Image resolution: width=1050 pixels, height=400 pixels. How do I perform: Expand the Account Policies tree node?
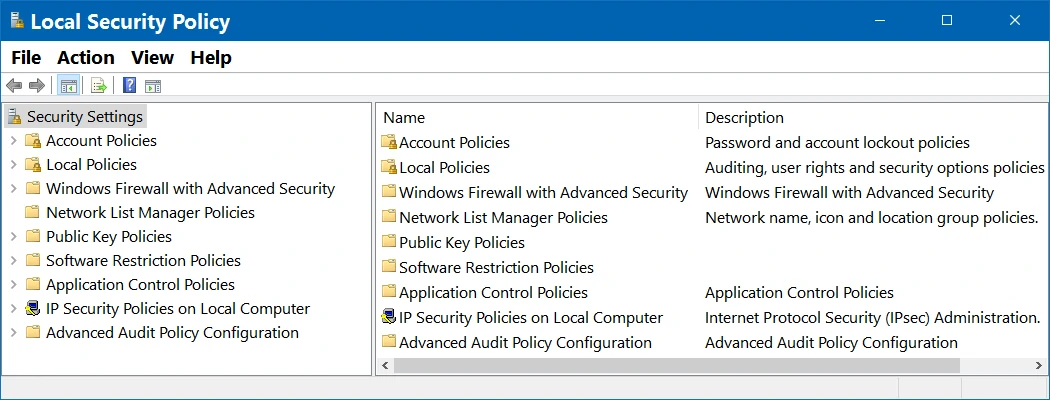(13, 141)
